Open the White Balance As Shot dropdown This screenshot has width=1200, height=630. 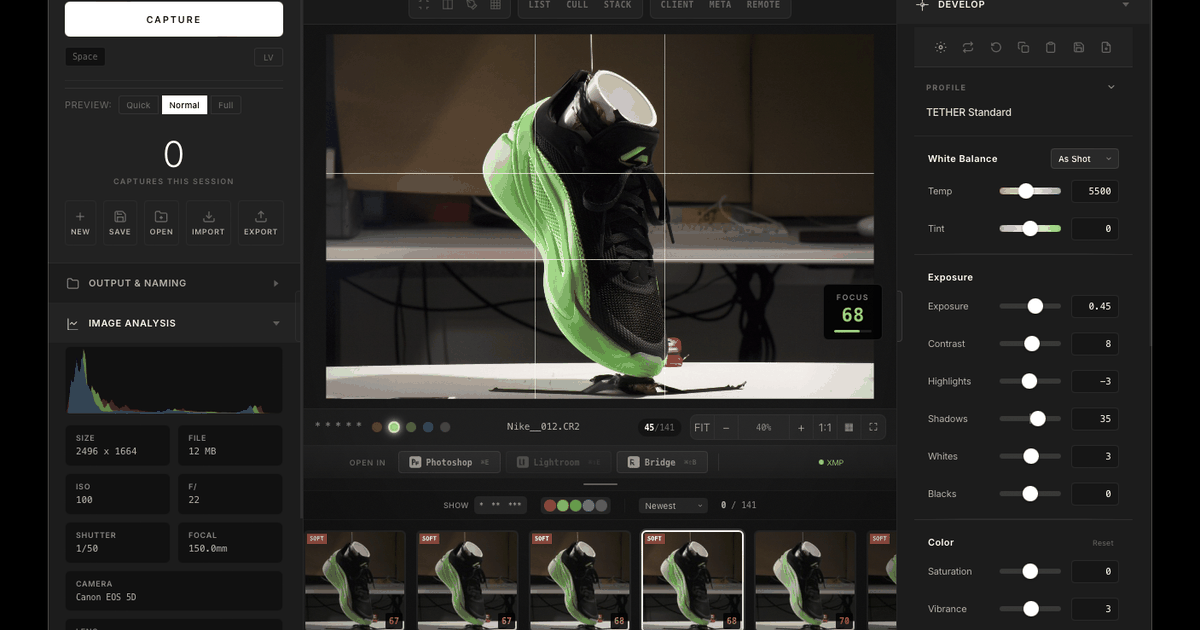click(x=1085, y=159)
